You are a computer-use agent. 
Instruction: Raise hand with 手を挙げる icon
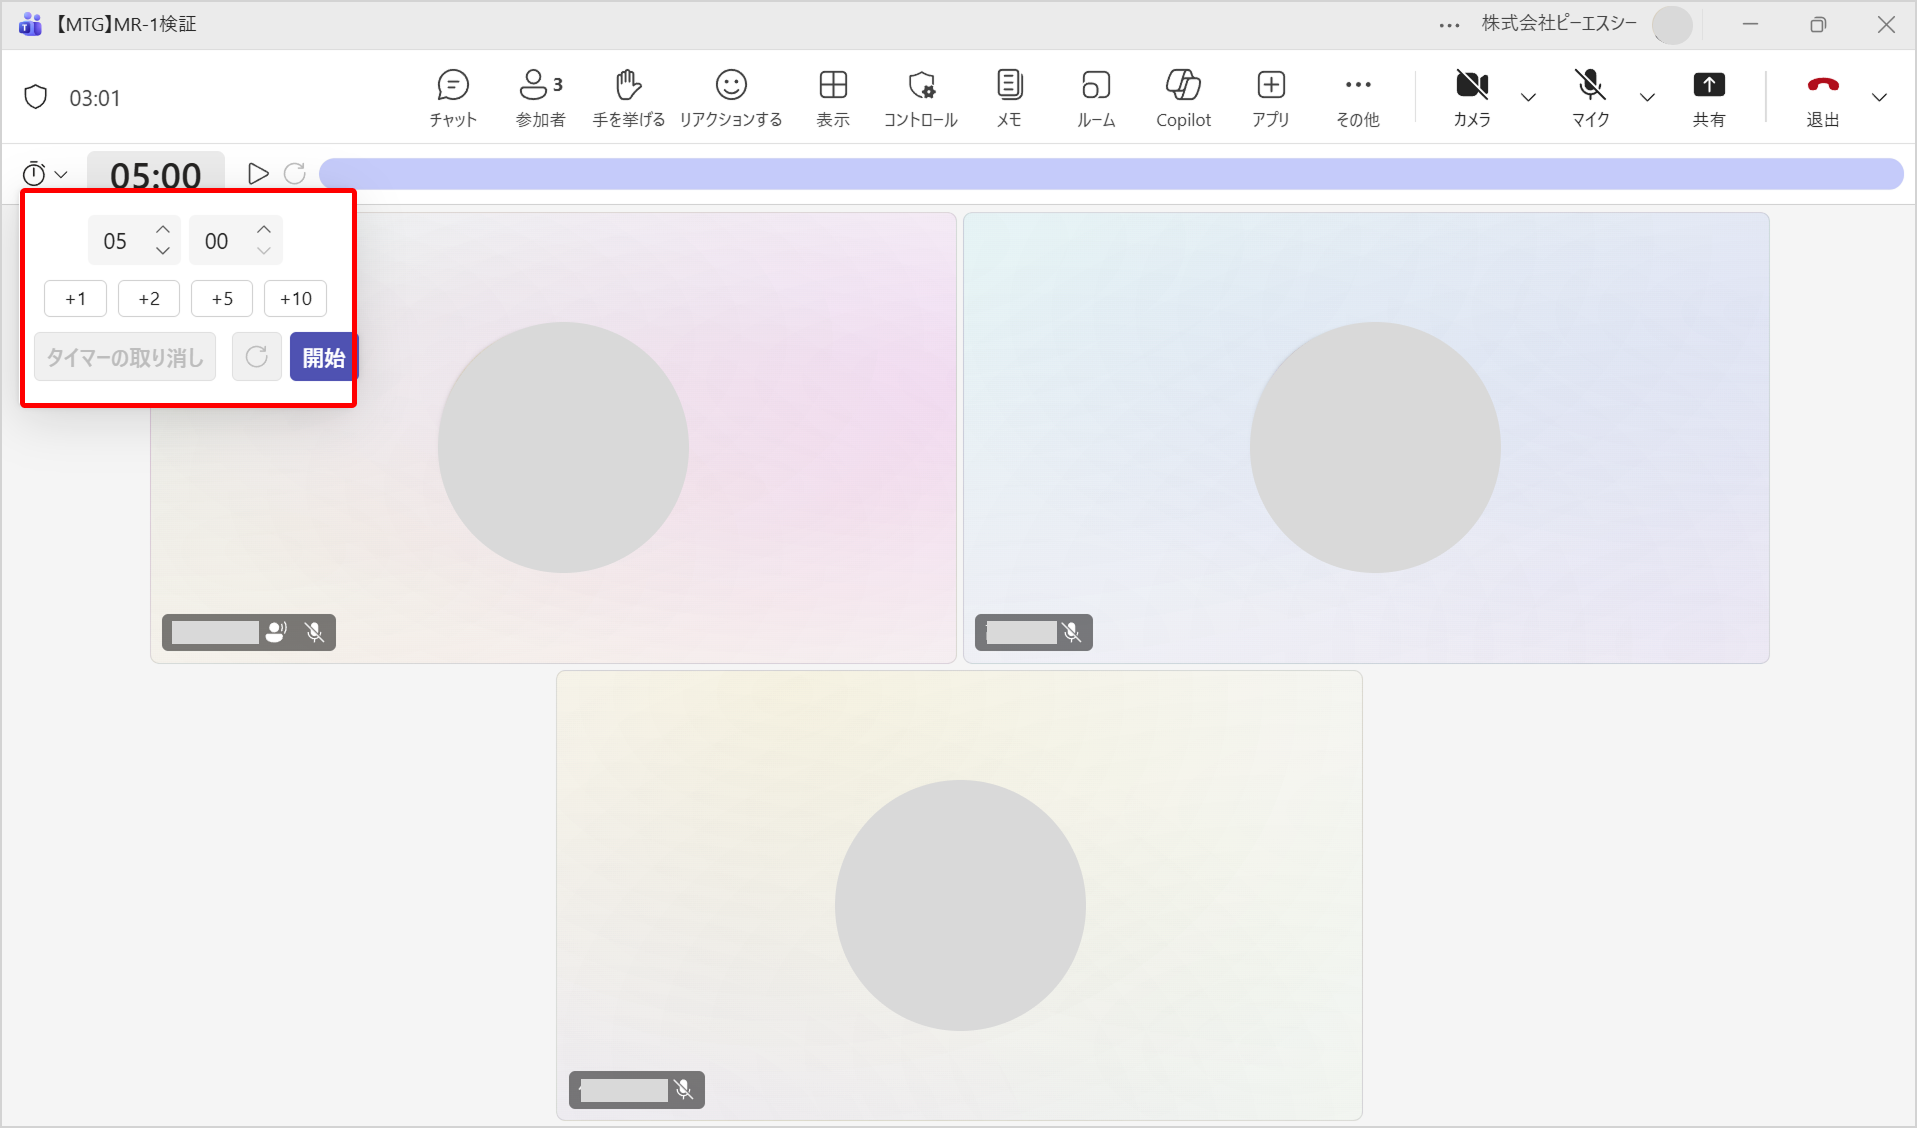tap(628, 97)
